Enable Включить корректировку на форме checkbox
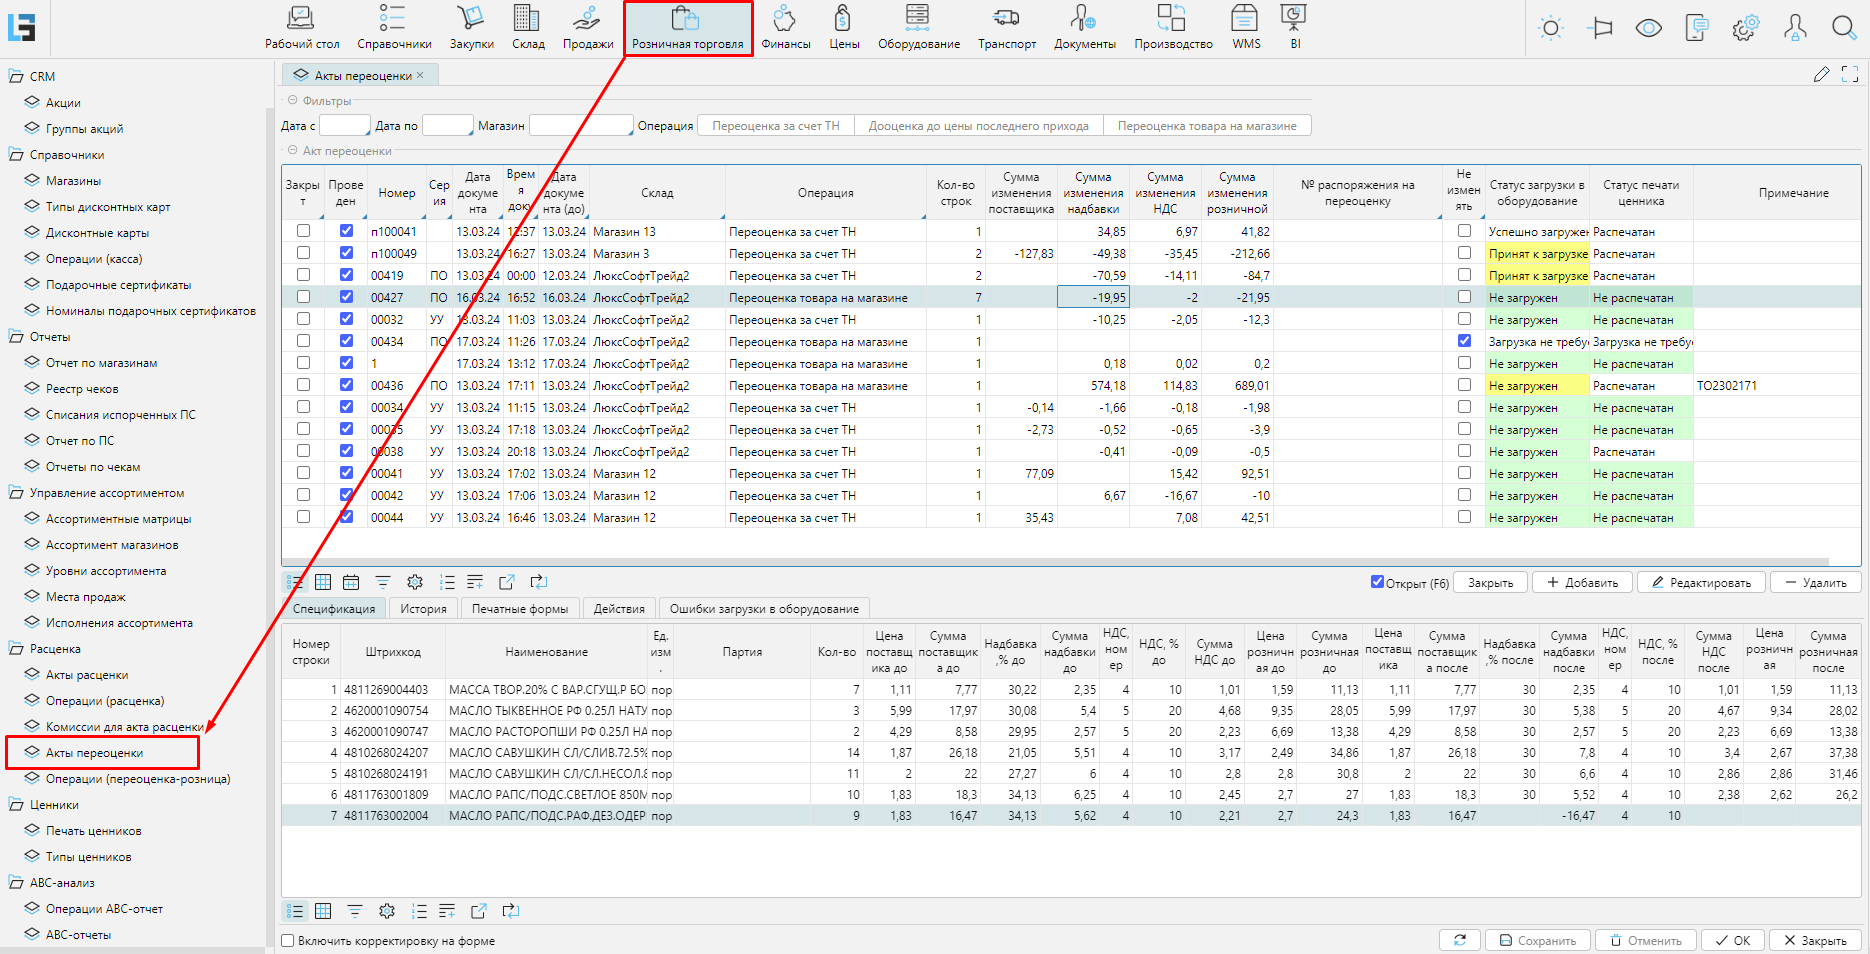This screenshot has height=954, width=1870. point(288,941)
